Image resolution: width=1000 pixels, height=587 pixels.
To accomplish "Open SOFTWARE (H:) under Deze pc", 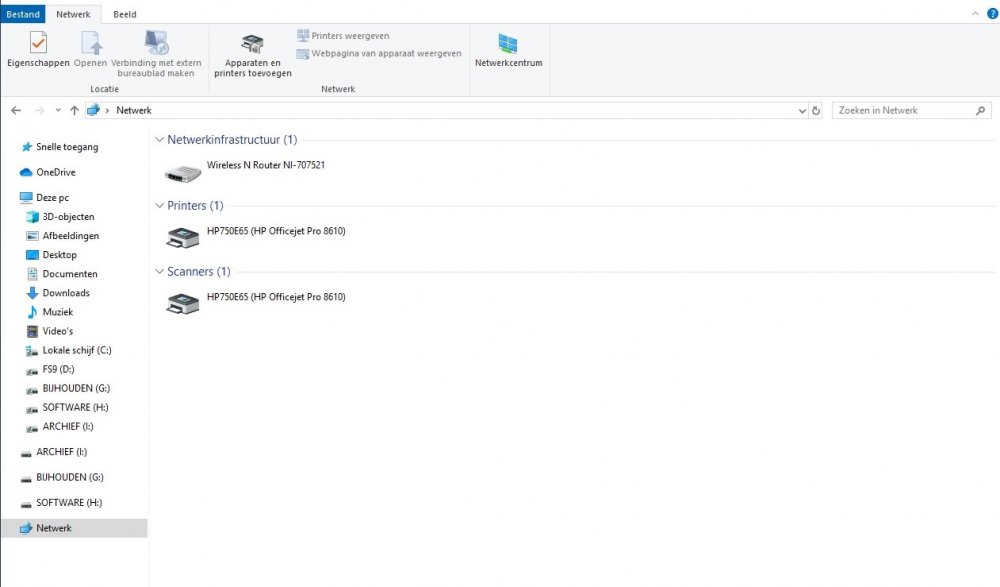I will [75, 408].
